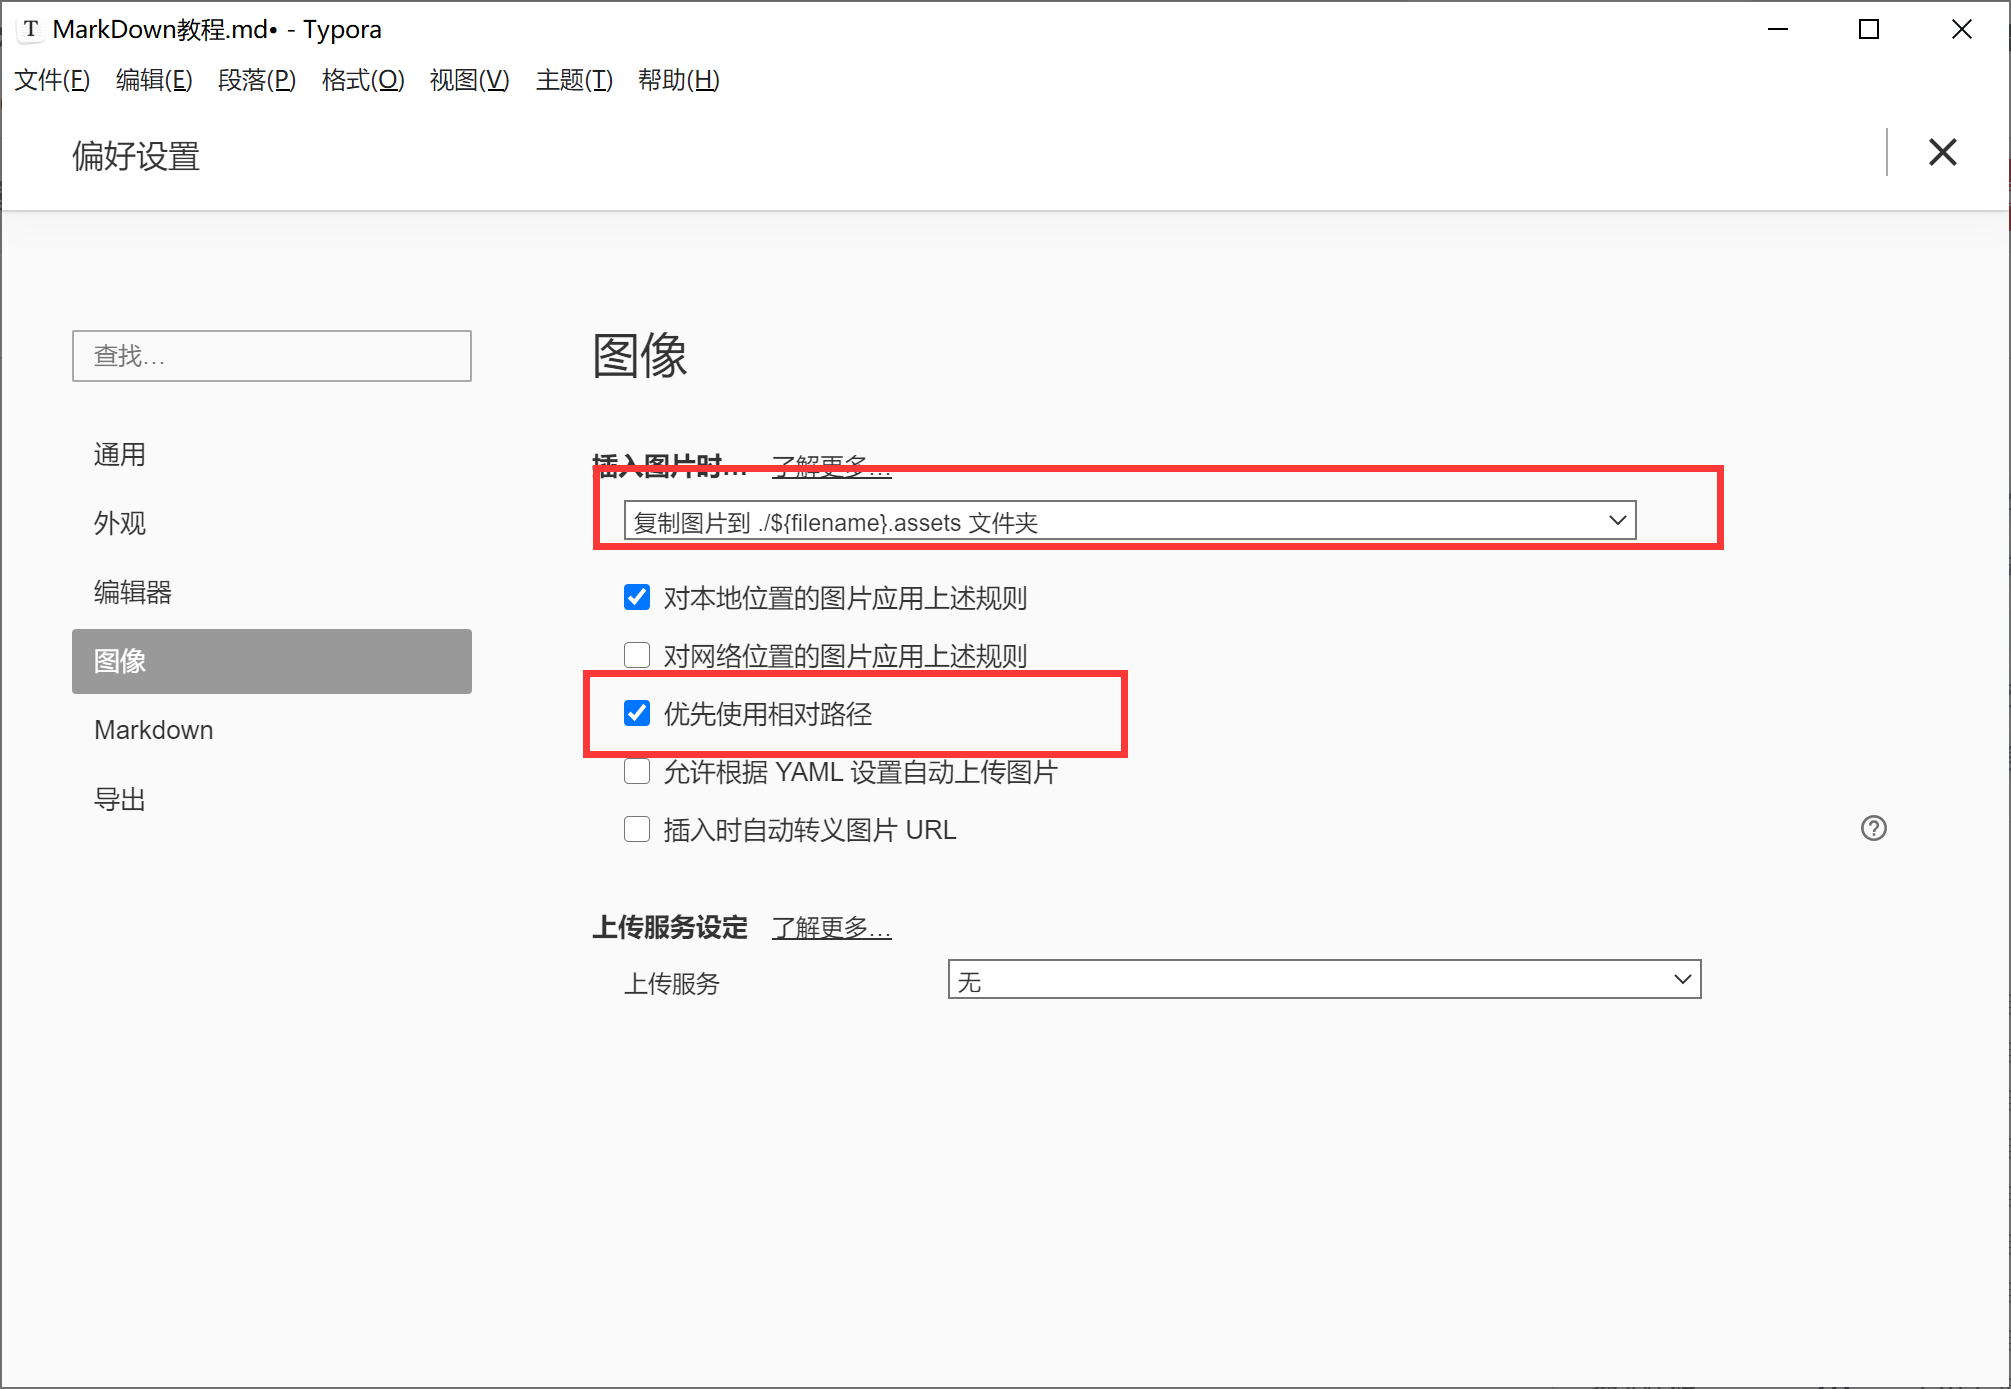Image resolution: width=2011 pixels, height=1389 pixels.
Task: Minimize the Typora window
Action: click(x=1778, y=29)
